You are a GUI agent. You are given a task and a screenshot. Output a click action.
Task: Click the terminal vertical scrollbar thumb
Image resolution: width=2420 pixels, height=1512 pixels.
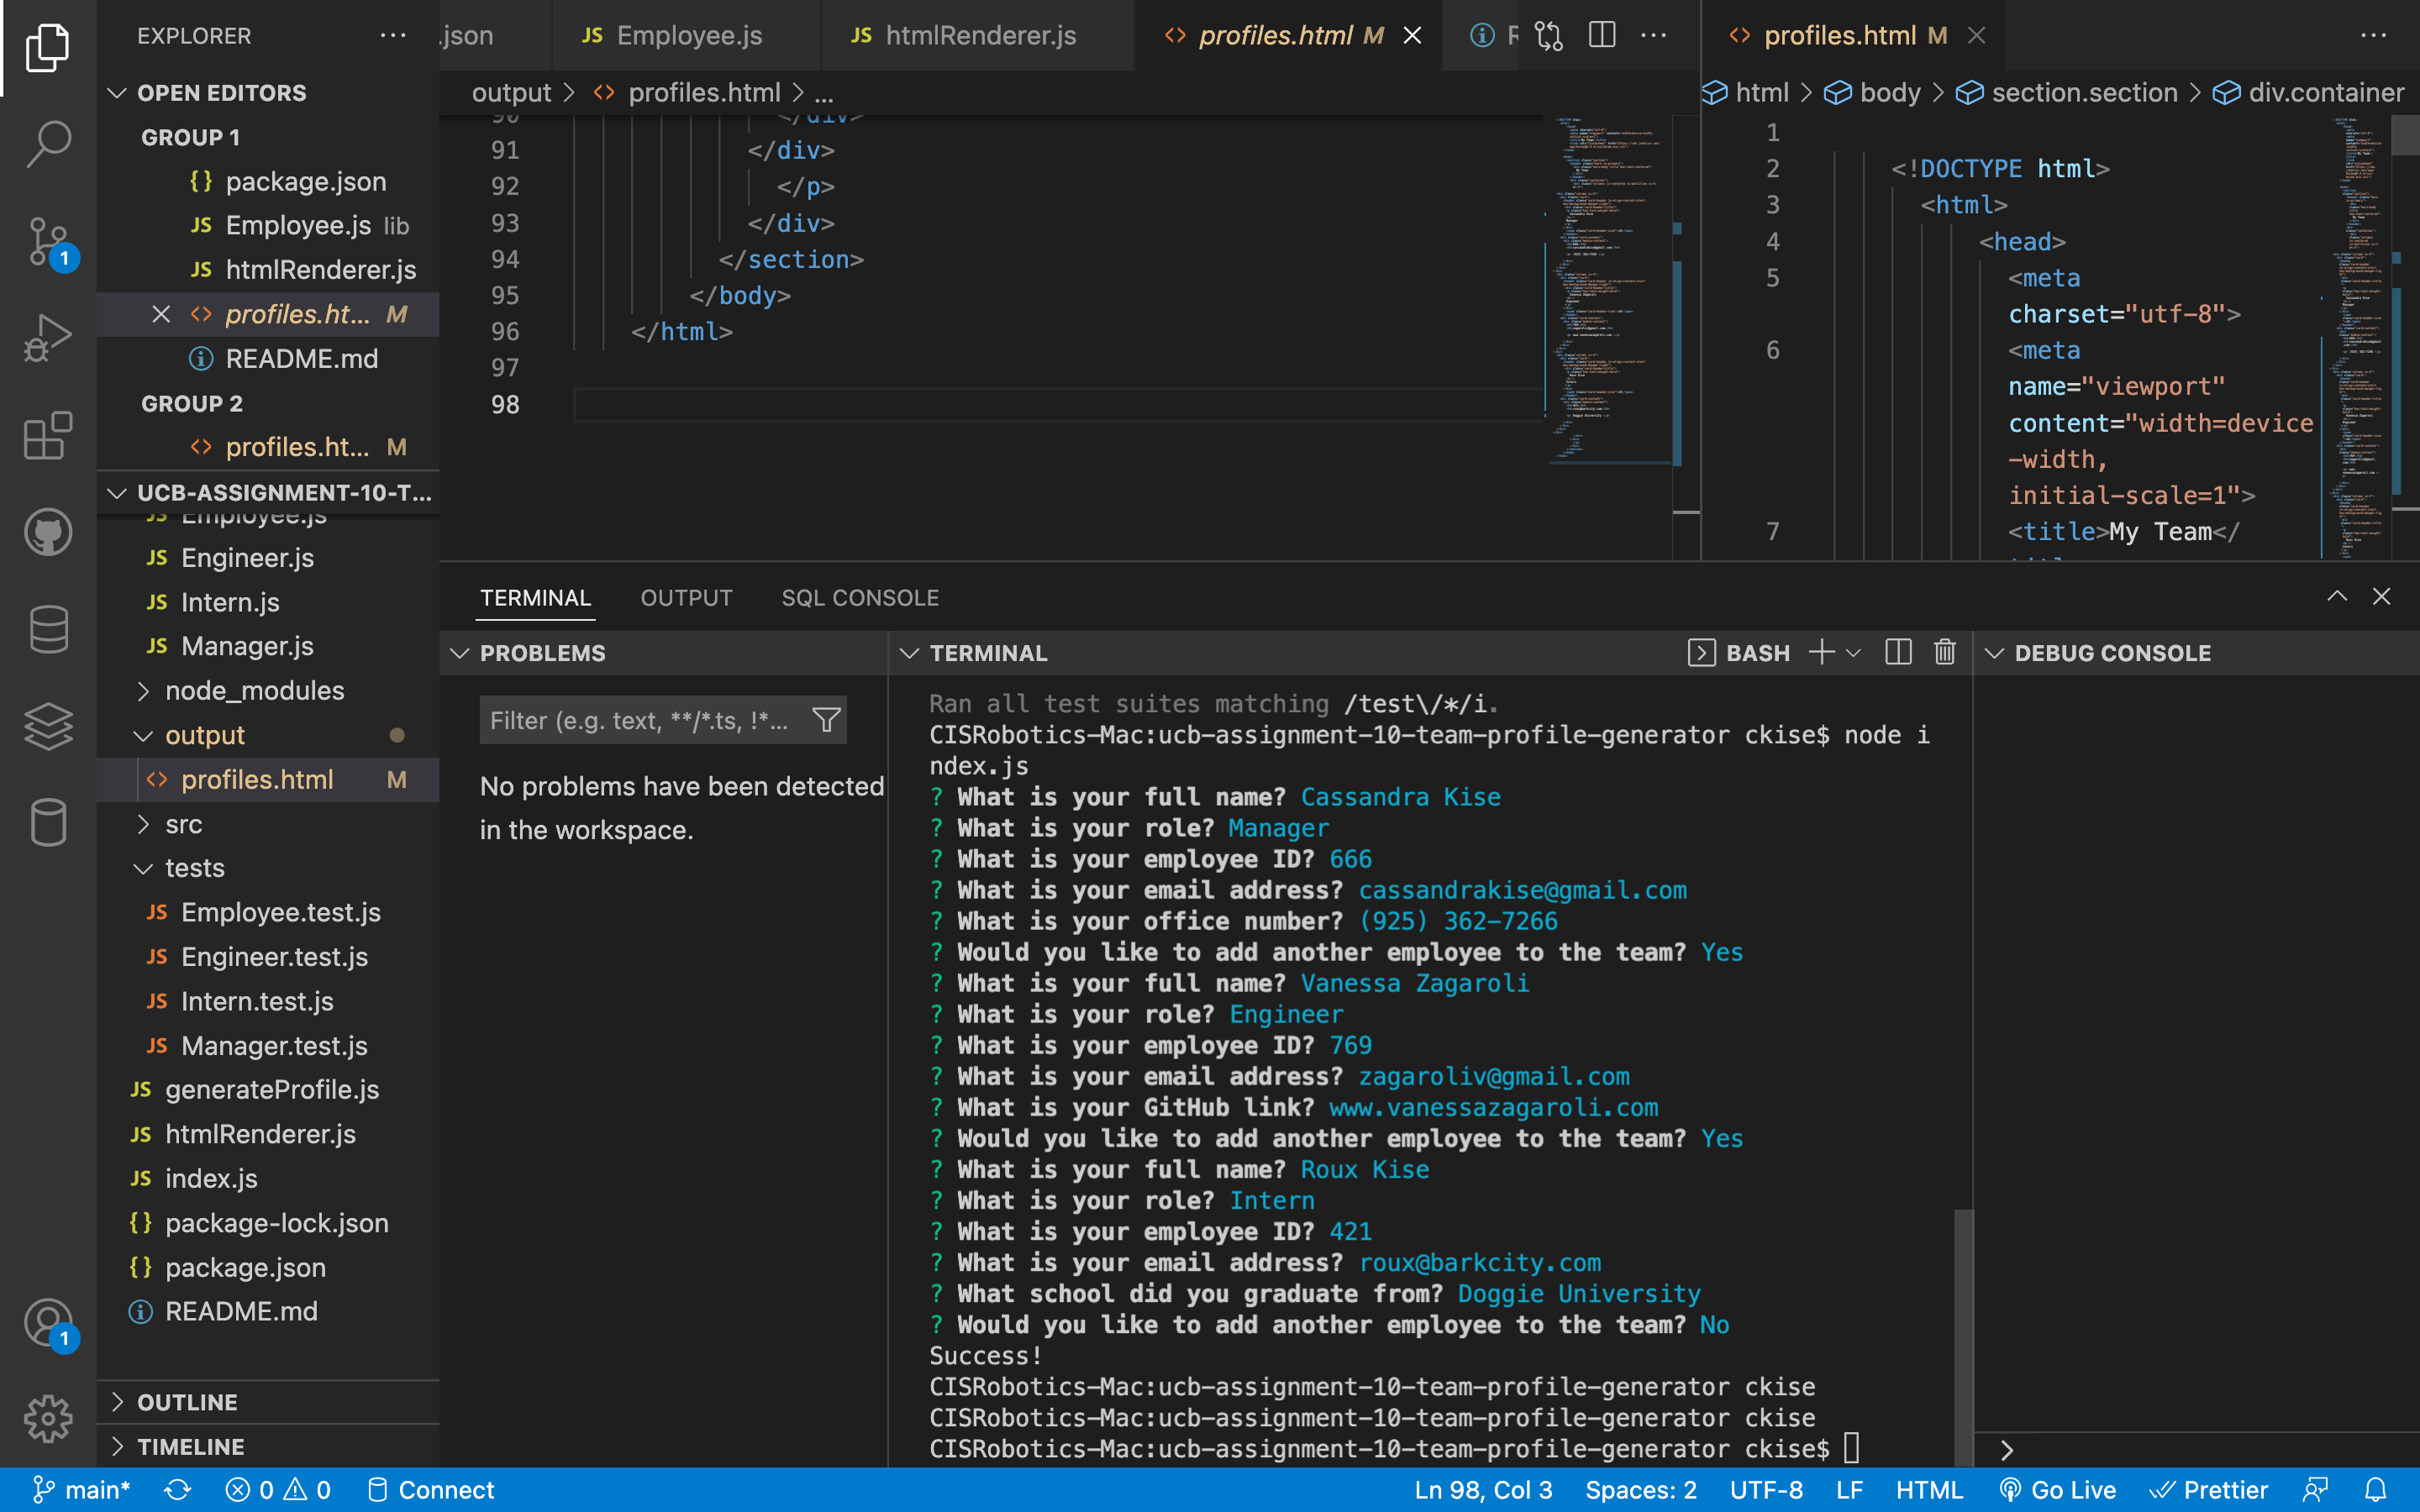(x=1963, y=1338)
